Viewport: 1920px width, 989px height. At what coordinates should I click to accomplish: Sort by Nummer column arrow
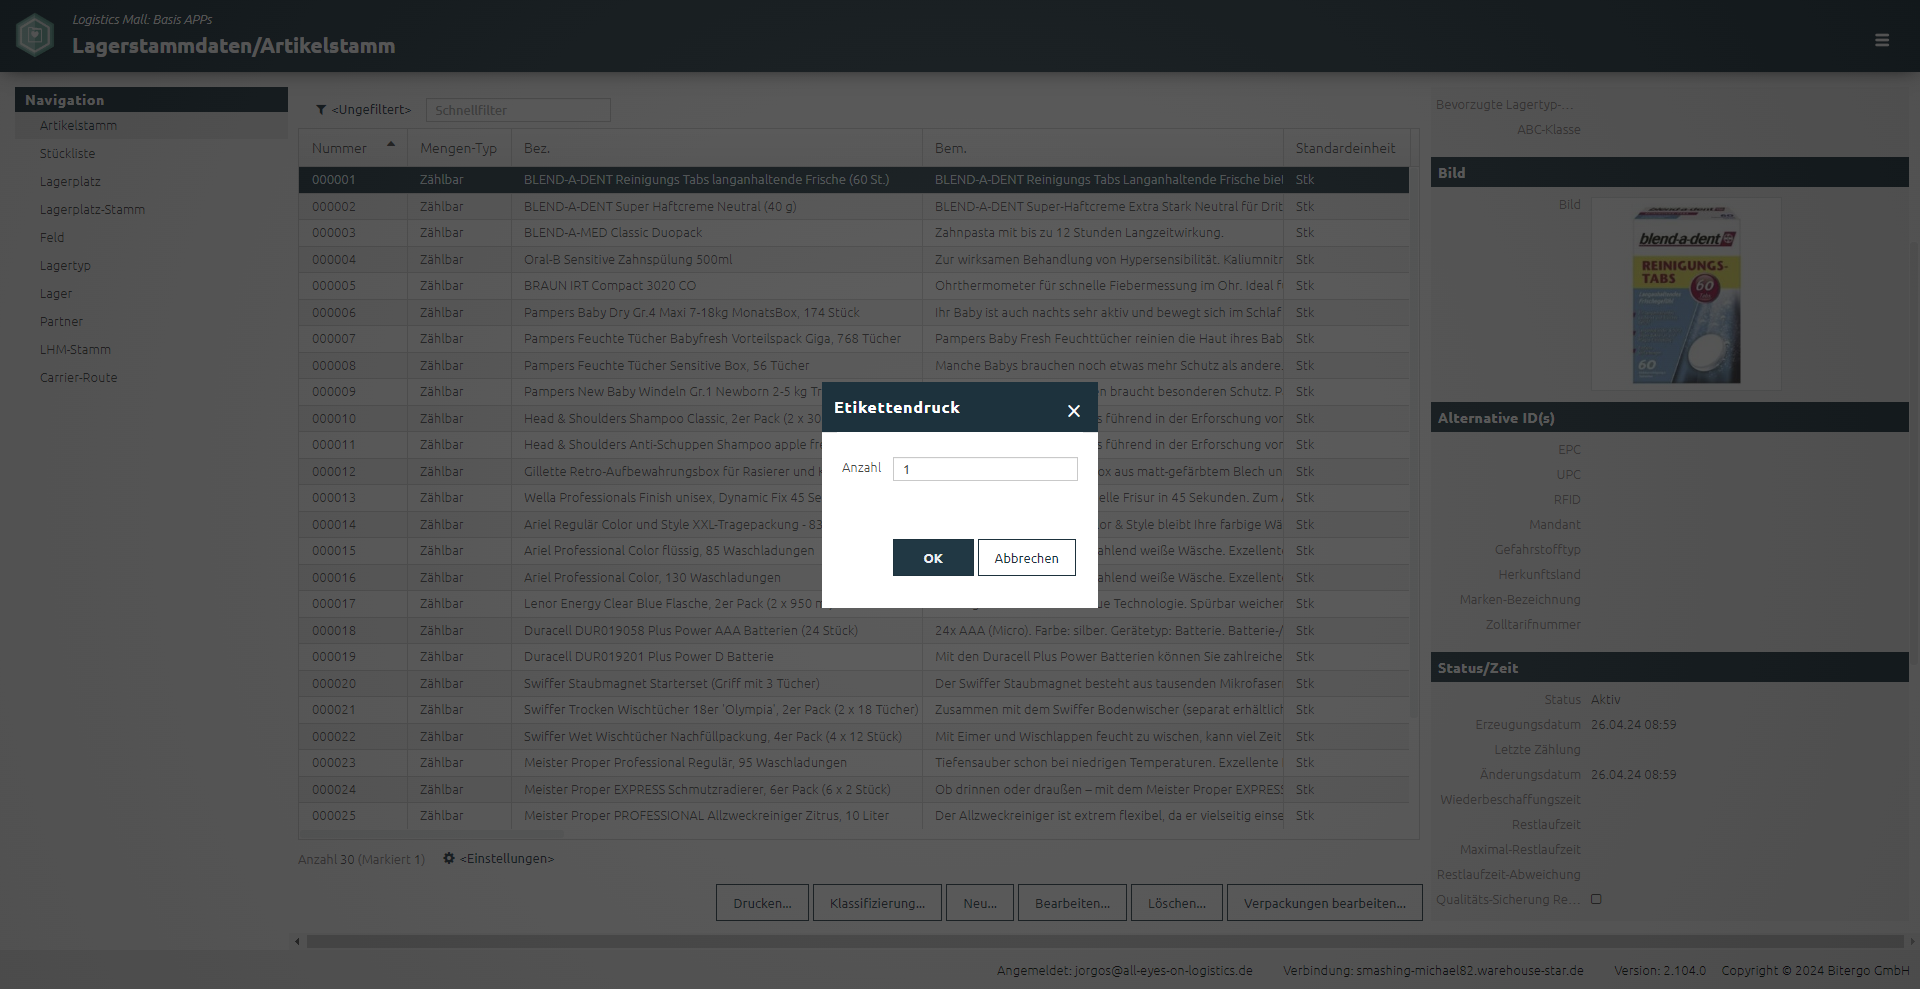[391, 145]
